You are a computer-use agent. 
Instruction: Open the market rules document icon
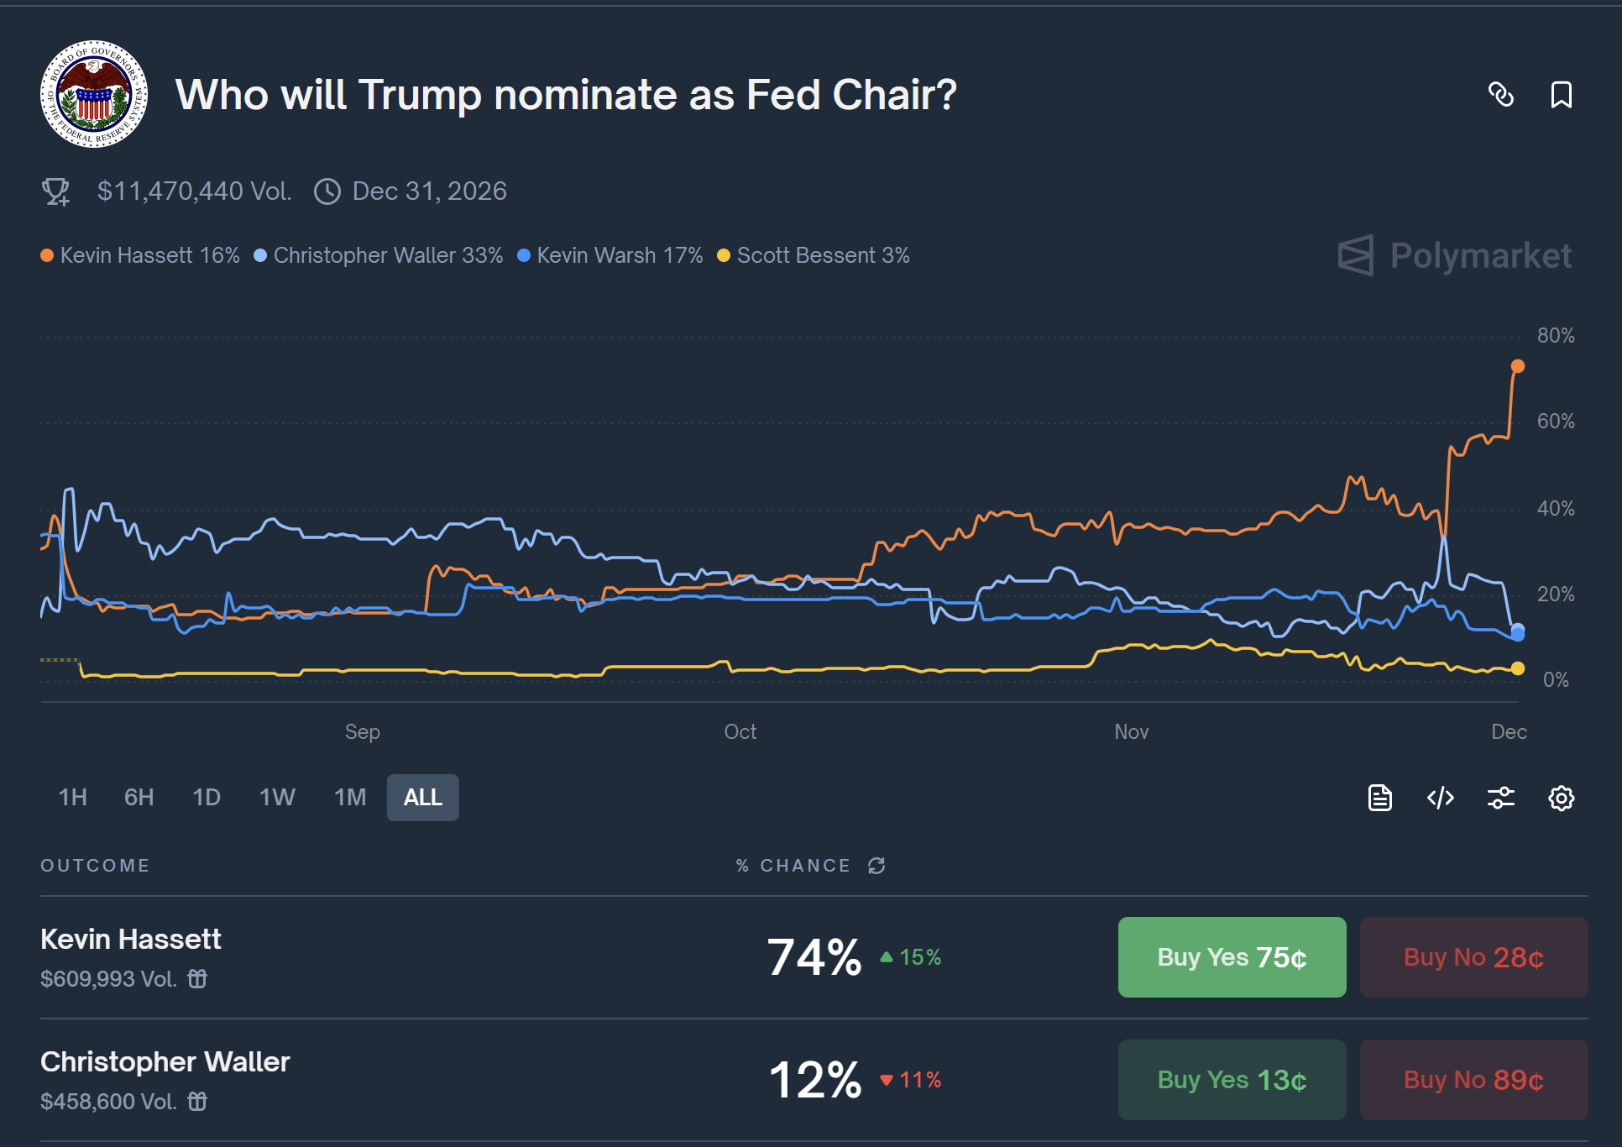click(1380, 797)
